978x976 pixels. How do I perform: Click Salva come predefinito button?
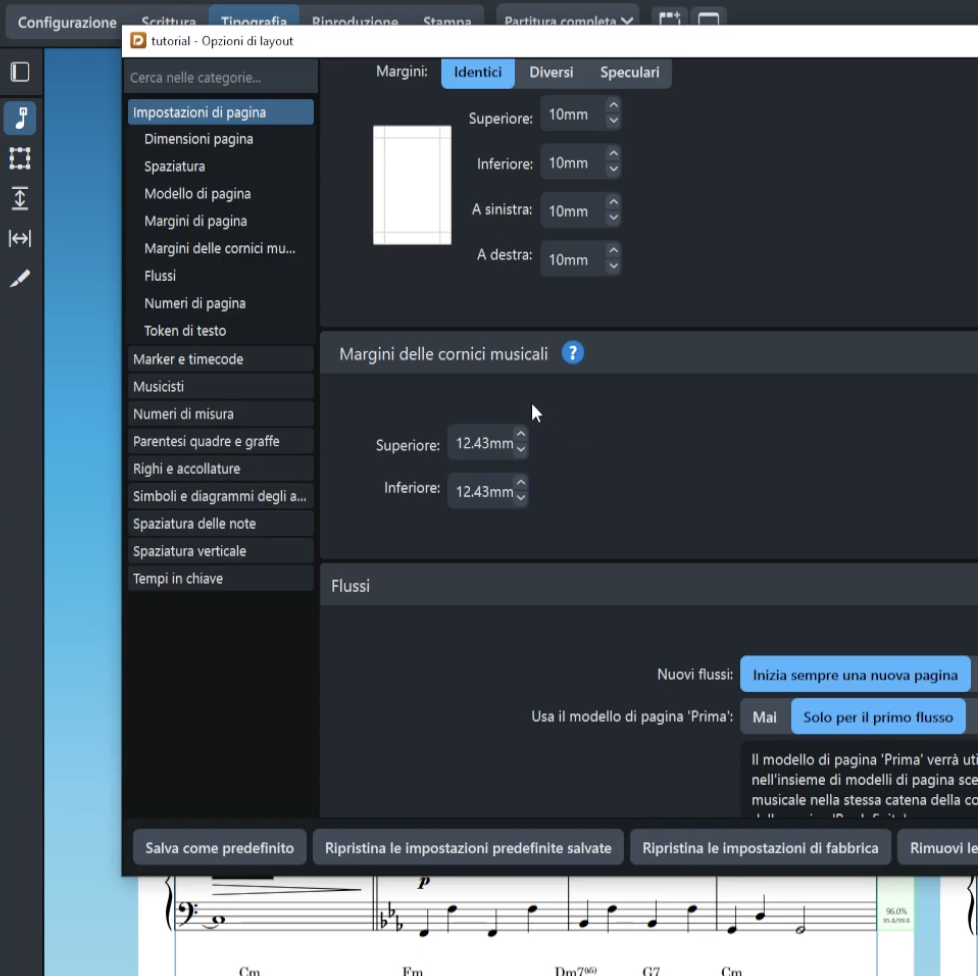point(219,848)
